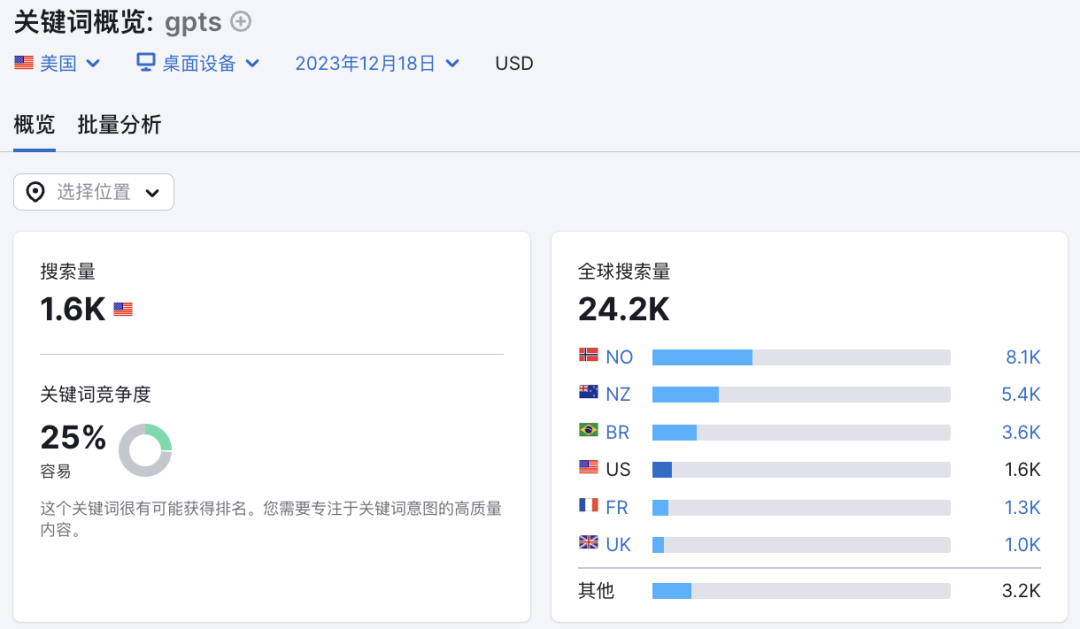Open the 选择位置 location selector
Viewport: 1080px width, 629px height.
point(94,192)
